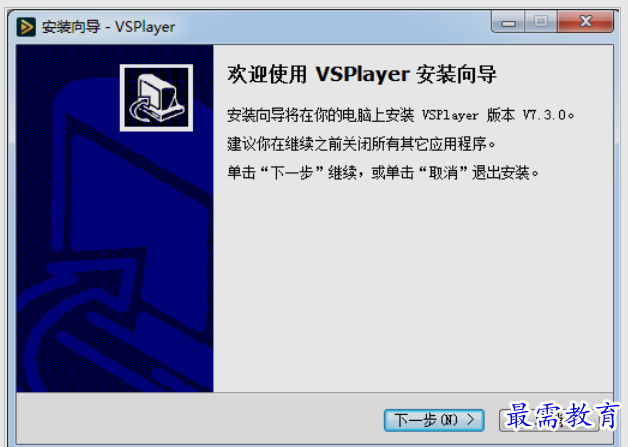Screen dimensions: 628x447
Task: Click the instruction line starting with 单击
Action: point(383,173)
